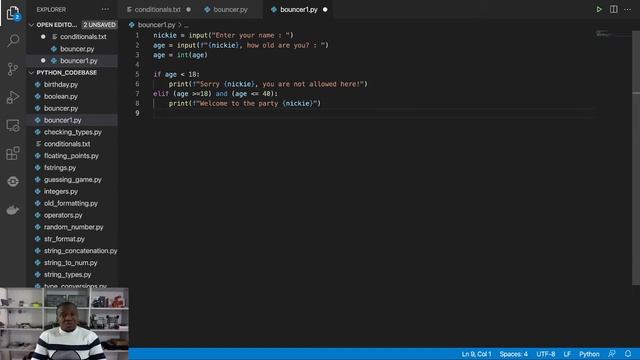Open guessing_game.py file
This screenshot has height=360, width=640.
point(73,179)
